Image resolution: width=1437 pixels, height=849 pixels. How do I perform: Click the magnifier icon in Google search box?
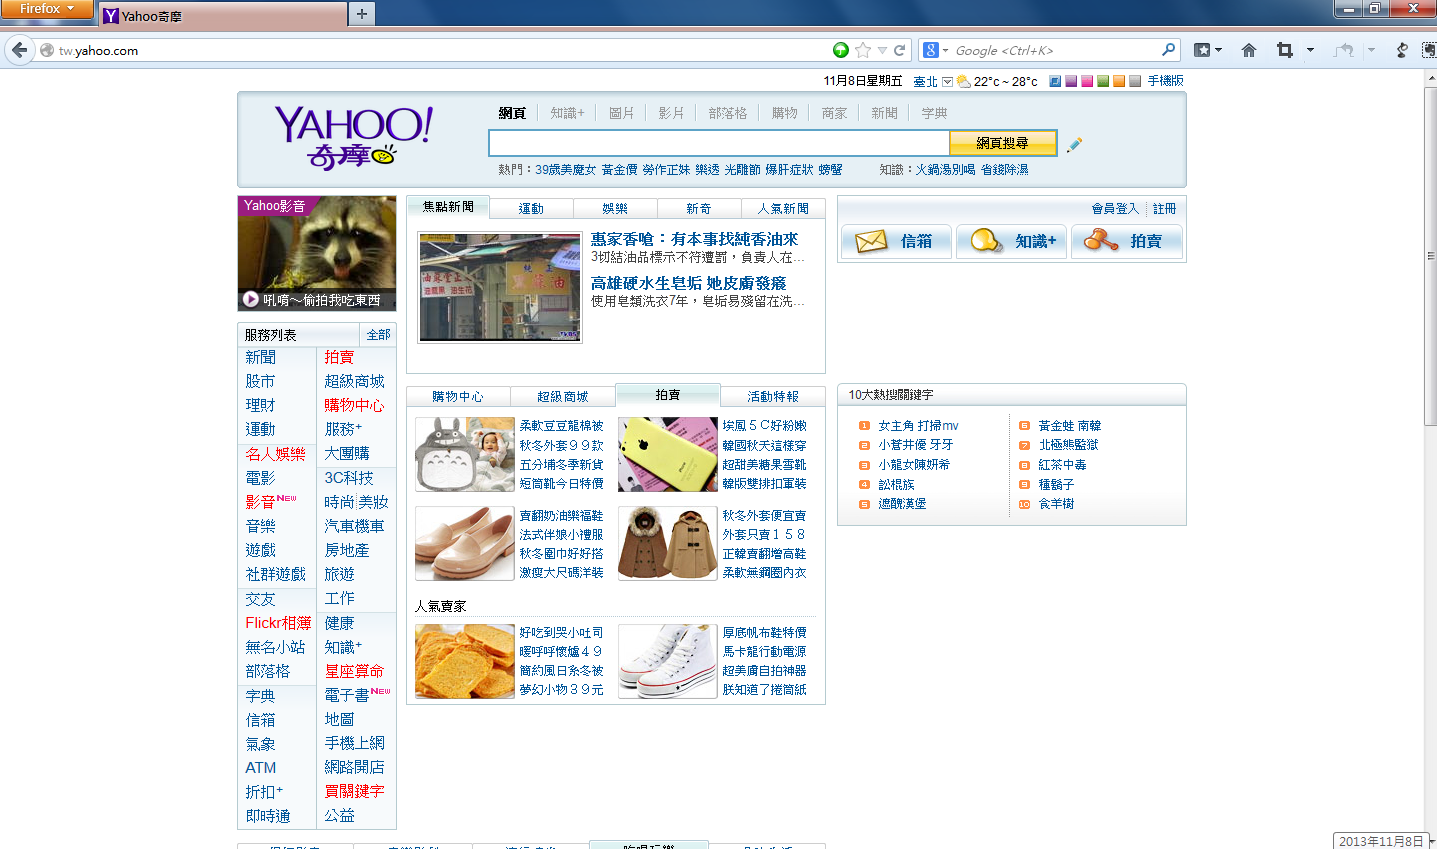coord(1168,50)
